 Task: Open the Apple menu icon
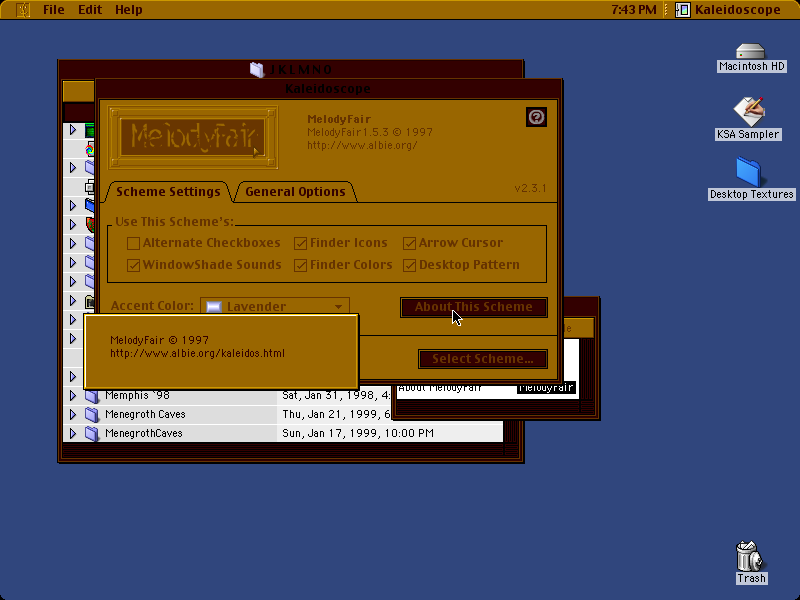[23, 10]
